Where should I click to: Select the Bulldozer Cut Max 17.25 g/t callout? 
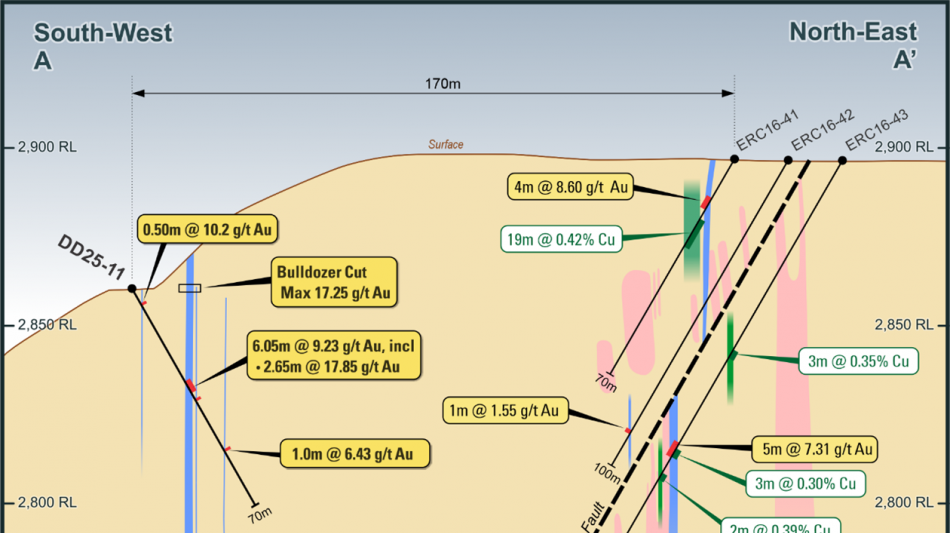[x=334, y=282]
